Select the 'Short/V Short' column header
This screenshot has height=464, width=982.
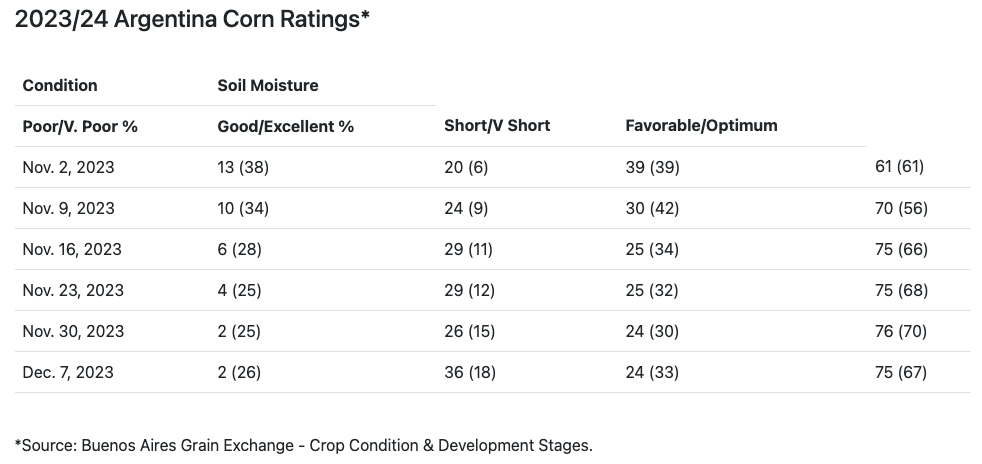pos(497,125)
